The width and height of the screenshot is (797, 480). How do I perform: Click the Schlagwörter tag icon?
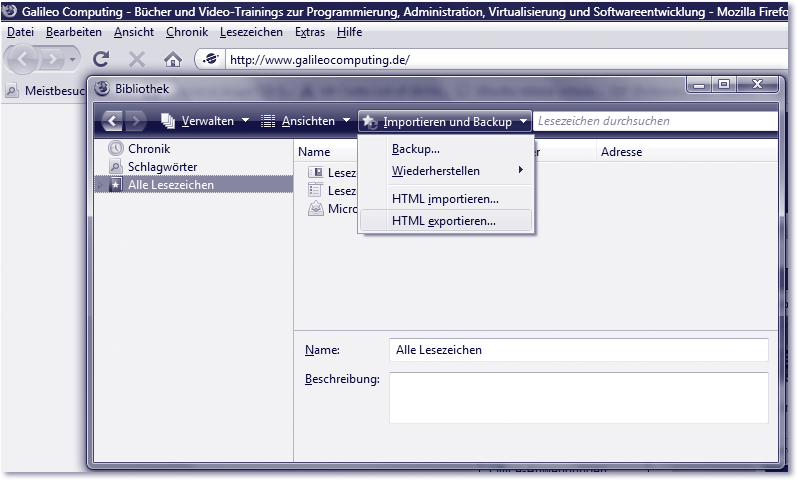[x=116, y=167]
